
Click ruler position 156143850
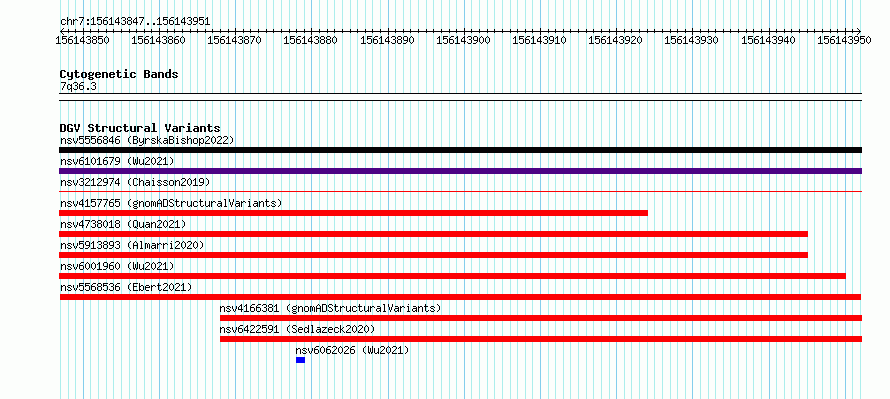click(83, 40)
